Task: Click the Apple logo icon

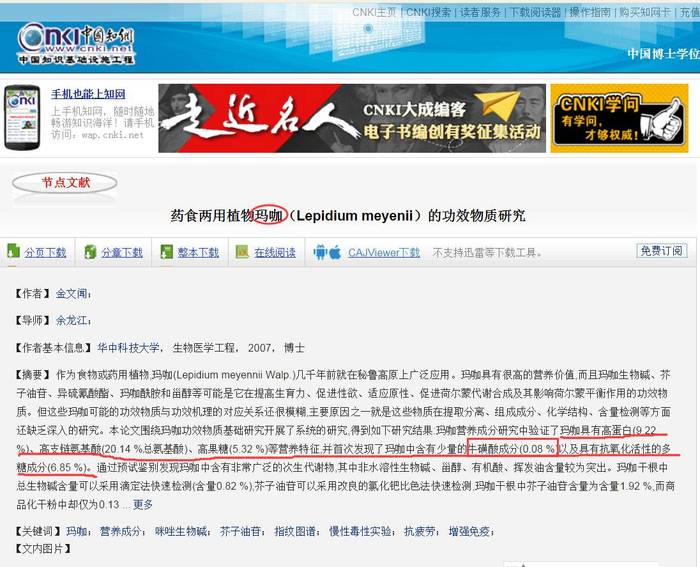Action: point(335,252)
